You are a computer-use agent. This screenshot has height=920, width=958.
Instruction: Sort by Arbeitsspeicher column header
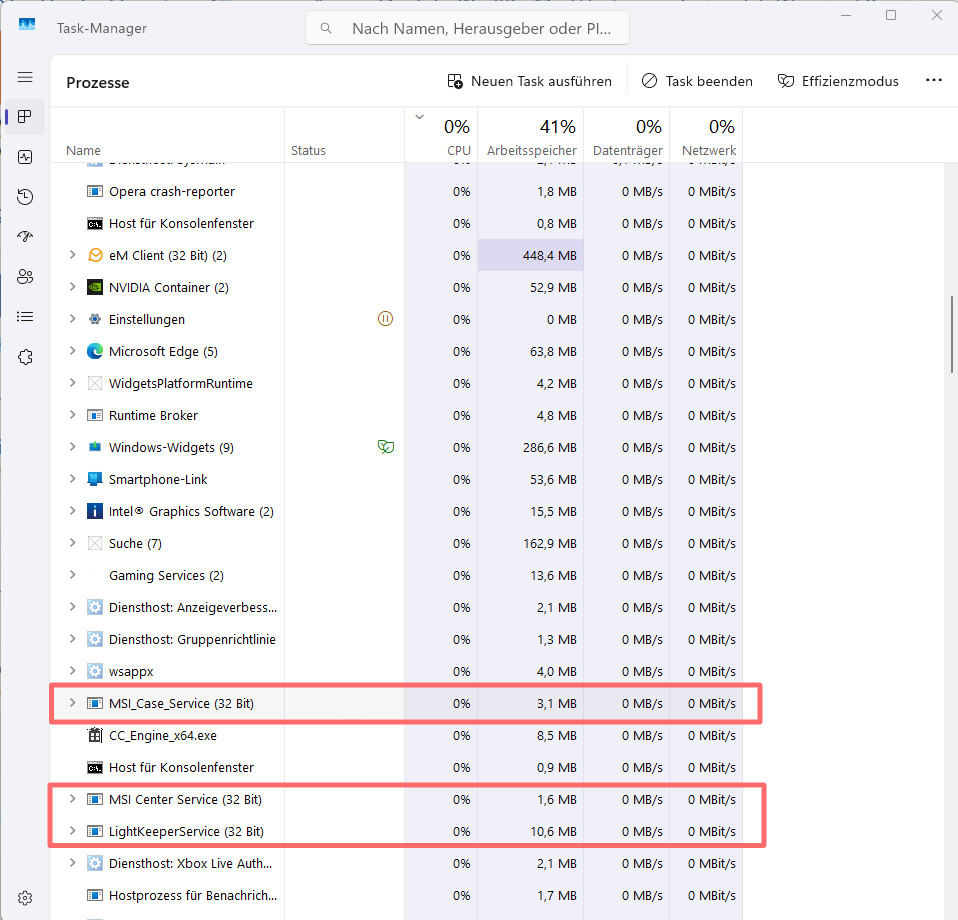tap(531, 135)
